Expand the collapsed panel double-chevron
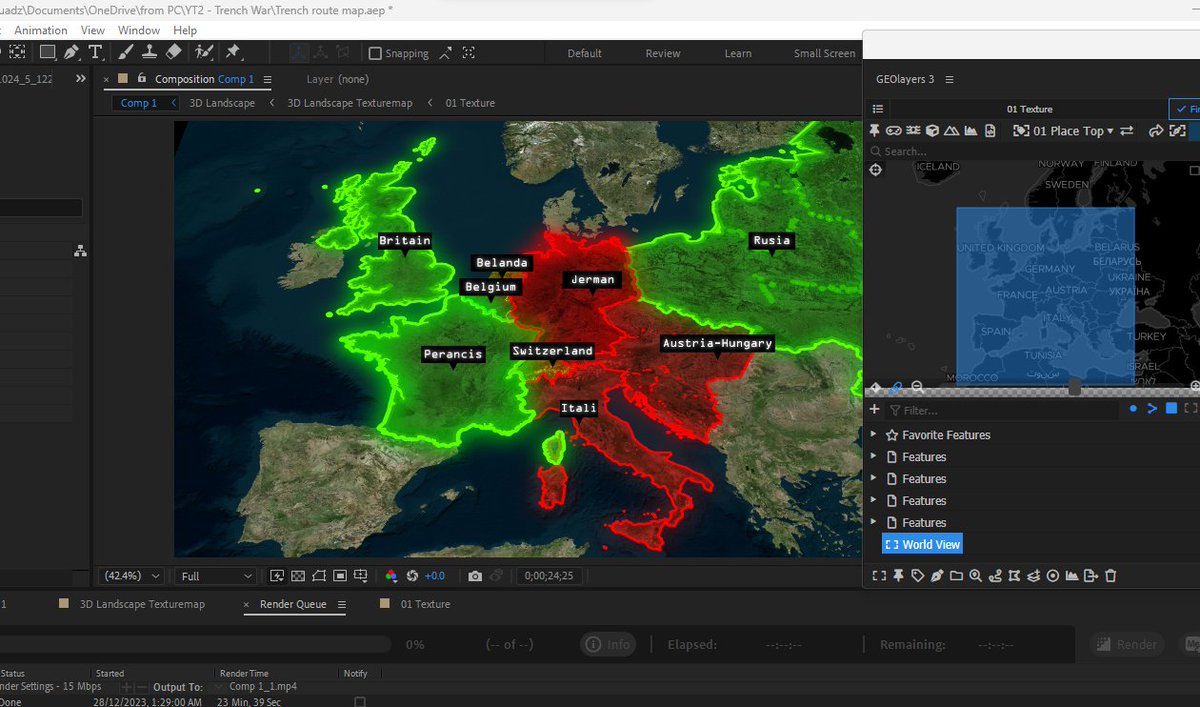 click(x=81, y=79)
